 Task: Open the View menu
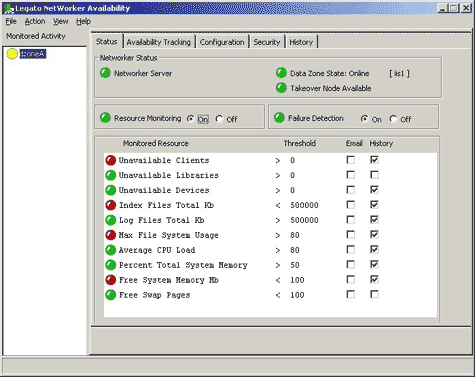[61, 21]
